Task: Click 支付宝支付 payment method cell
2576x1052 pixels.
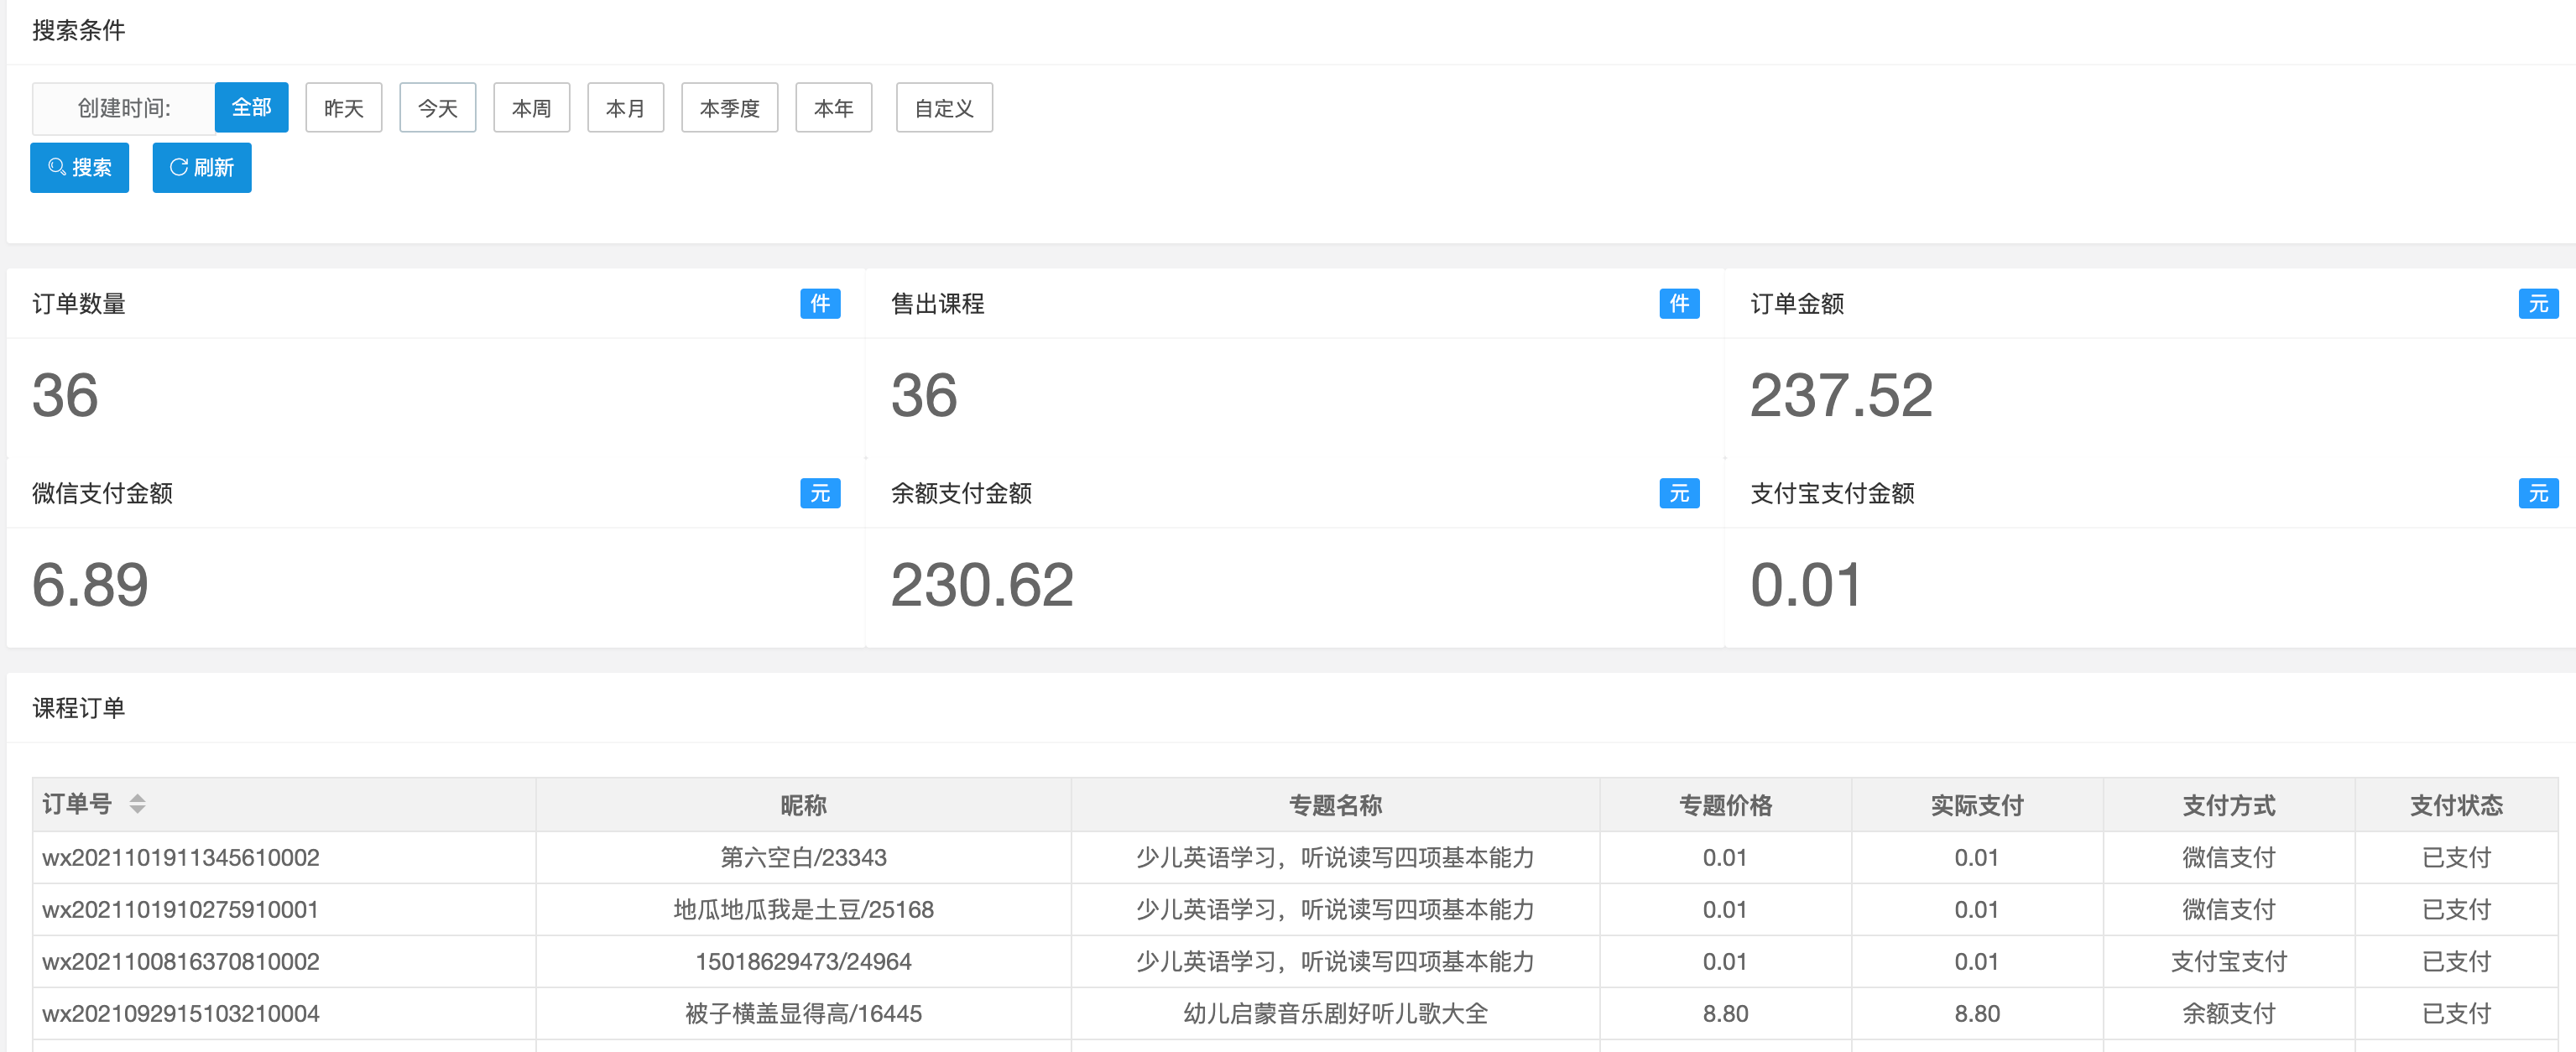Action: pos(2229,962)
